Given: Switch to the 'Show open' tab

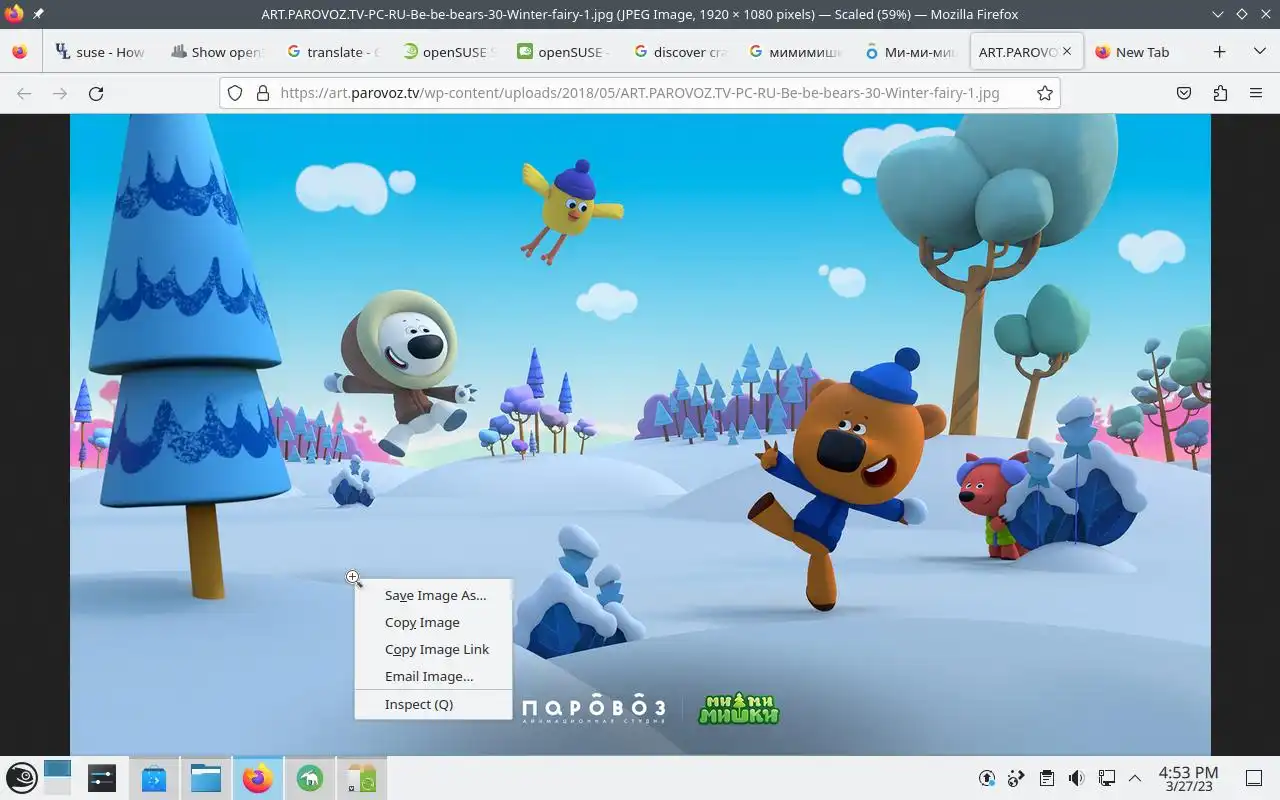Looking at the screenshot, I should coord(216,52).
